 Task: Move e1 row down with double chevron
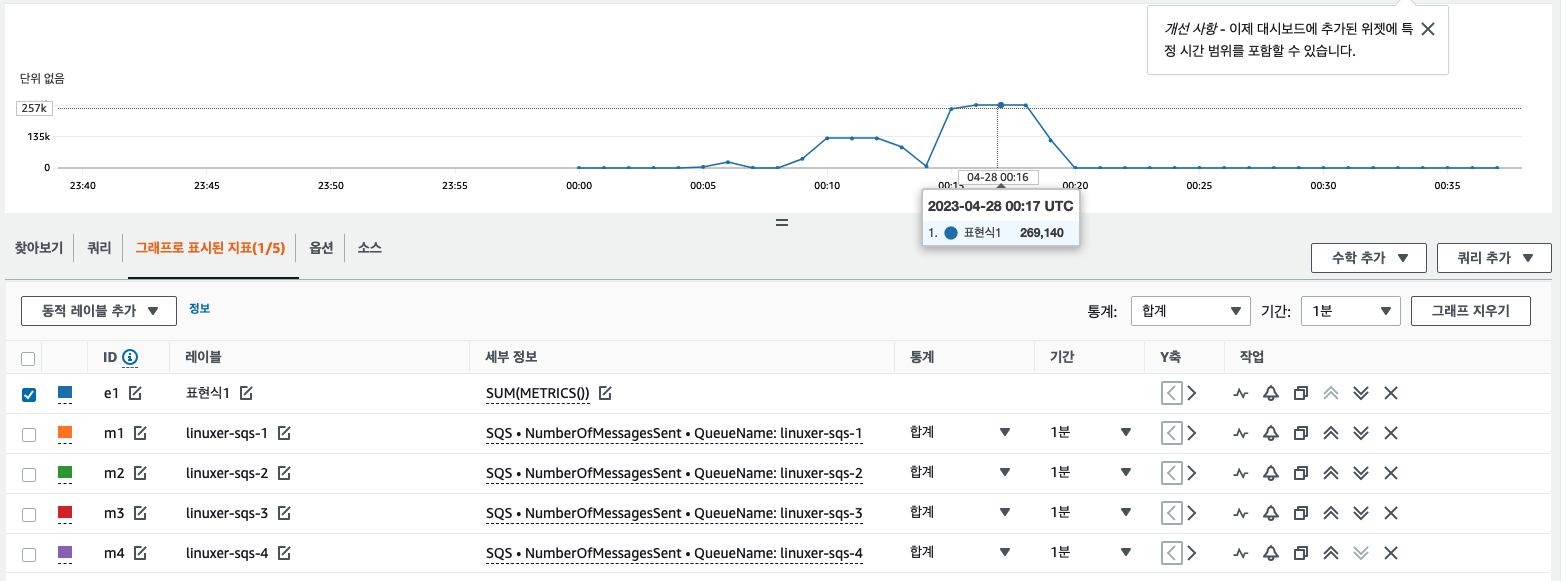[1360, 394]
